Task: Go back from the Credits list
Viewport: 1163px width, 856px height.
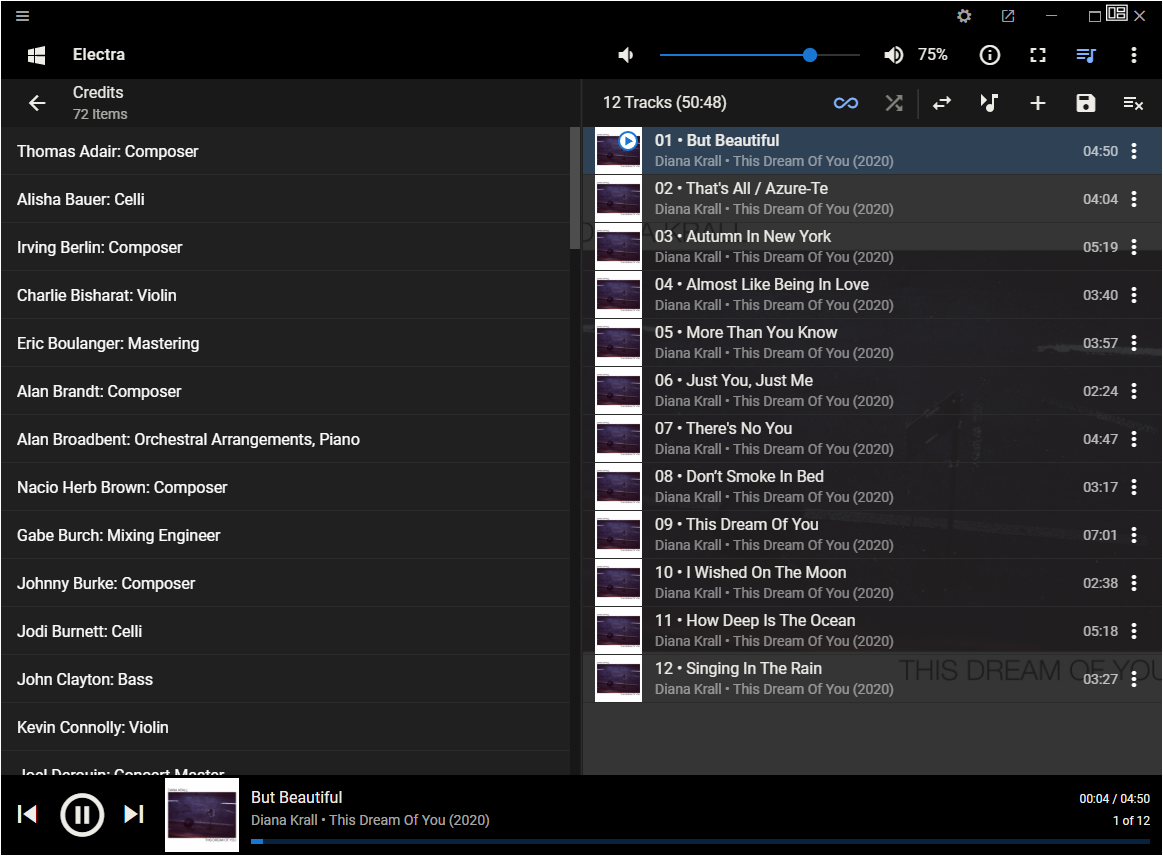Action: 37,103
